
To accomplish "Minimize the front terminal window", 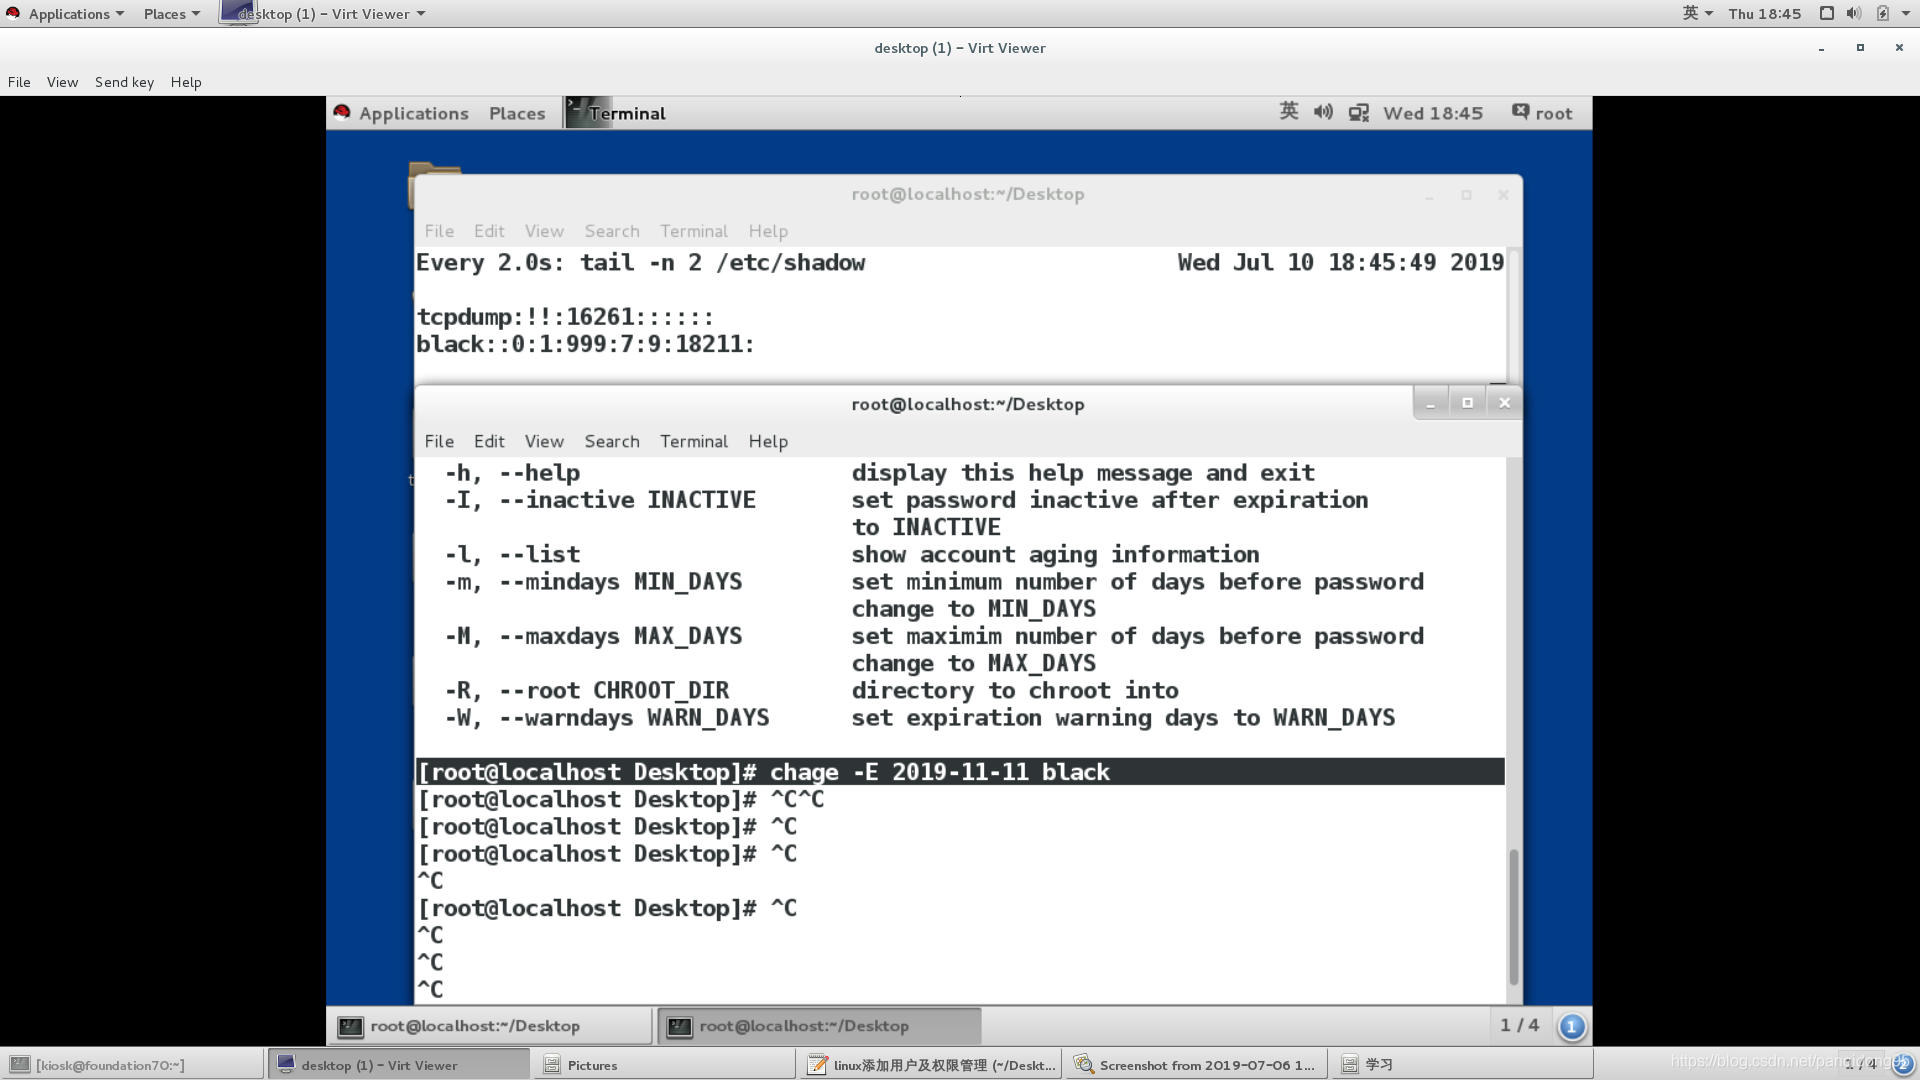I will pos(1430,403).
